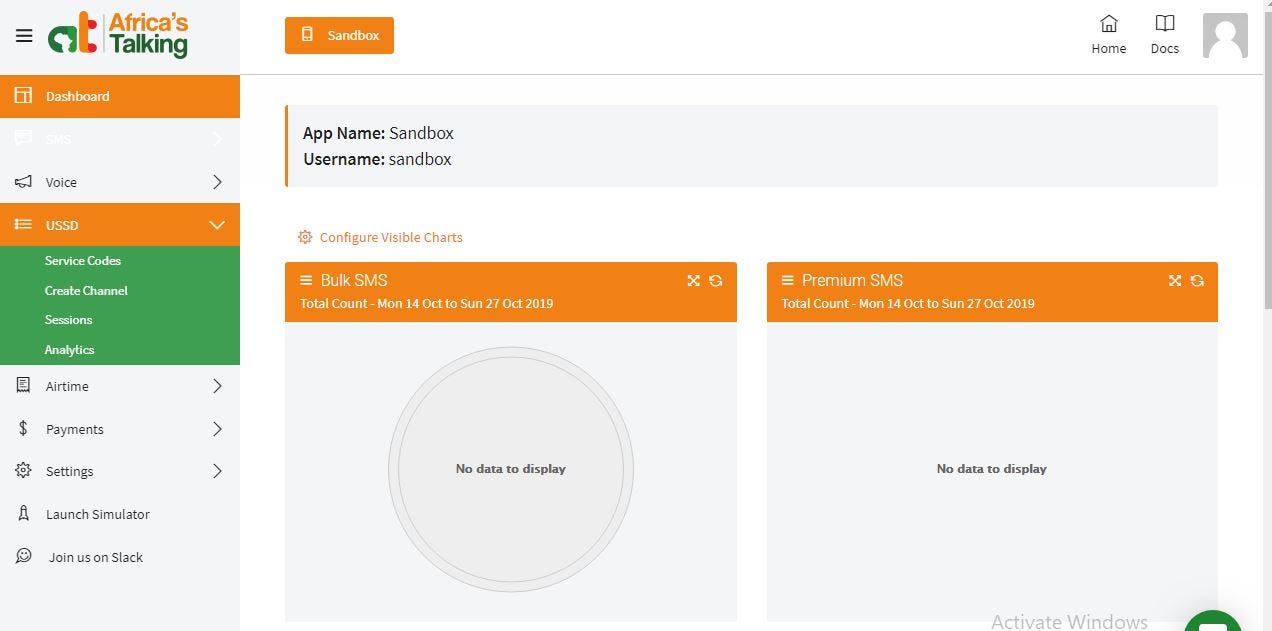Click the Airtime receipt icon
1272x631 pixels.
[23, 385]
